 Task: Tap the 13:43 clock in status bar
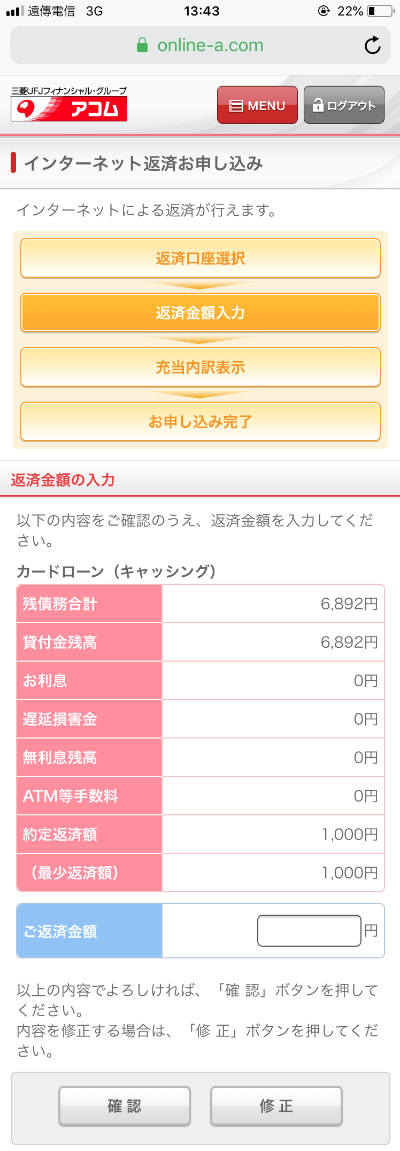coord(200,11)
